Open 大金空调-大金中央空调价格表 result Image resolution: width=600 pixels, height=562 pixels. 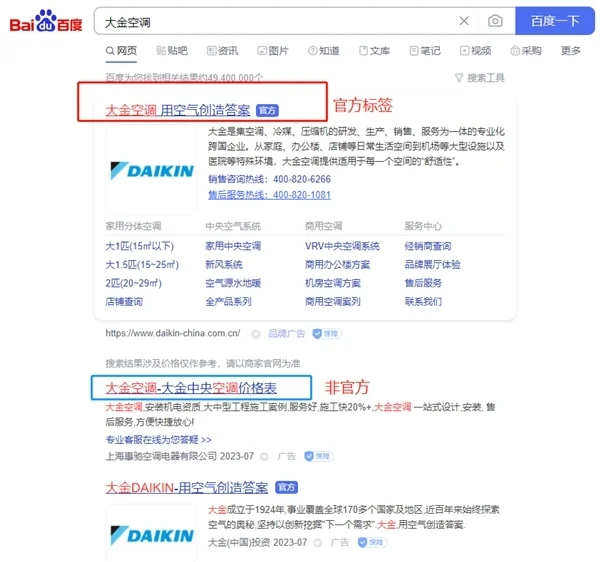coord(191,388)
